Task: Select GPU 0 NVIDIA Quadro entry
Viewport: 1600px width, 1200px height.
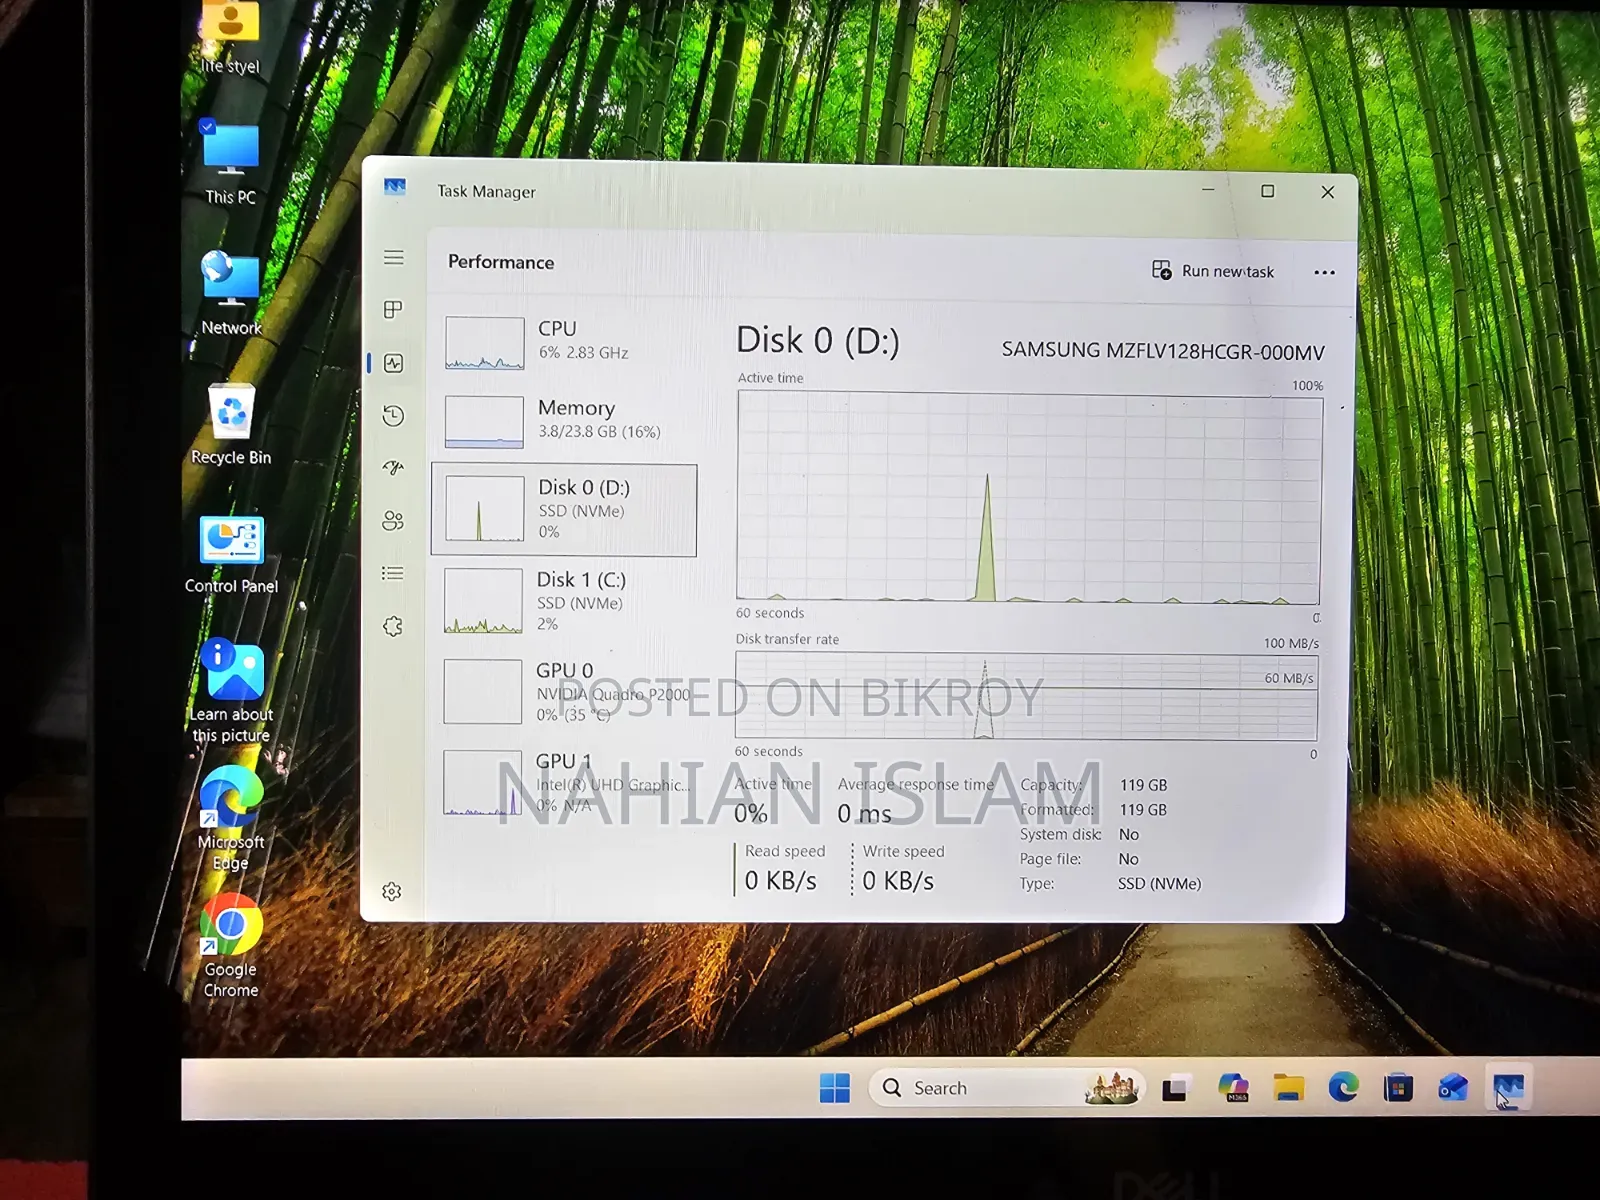Action: (x=564, y=692)
